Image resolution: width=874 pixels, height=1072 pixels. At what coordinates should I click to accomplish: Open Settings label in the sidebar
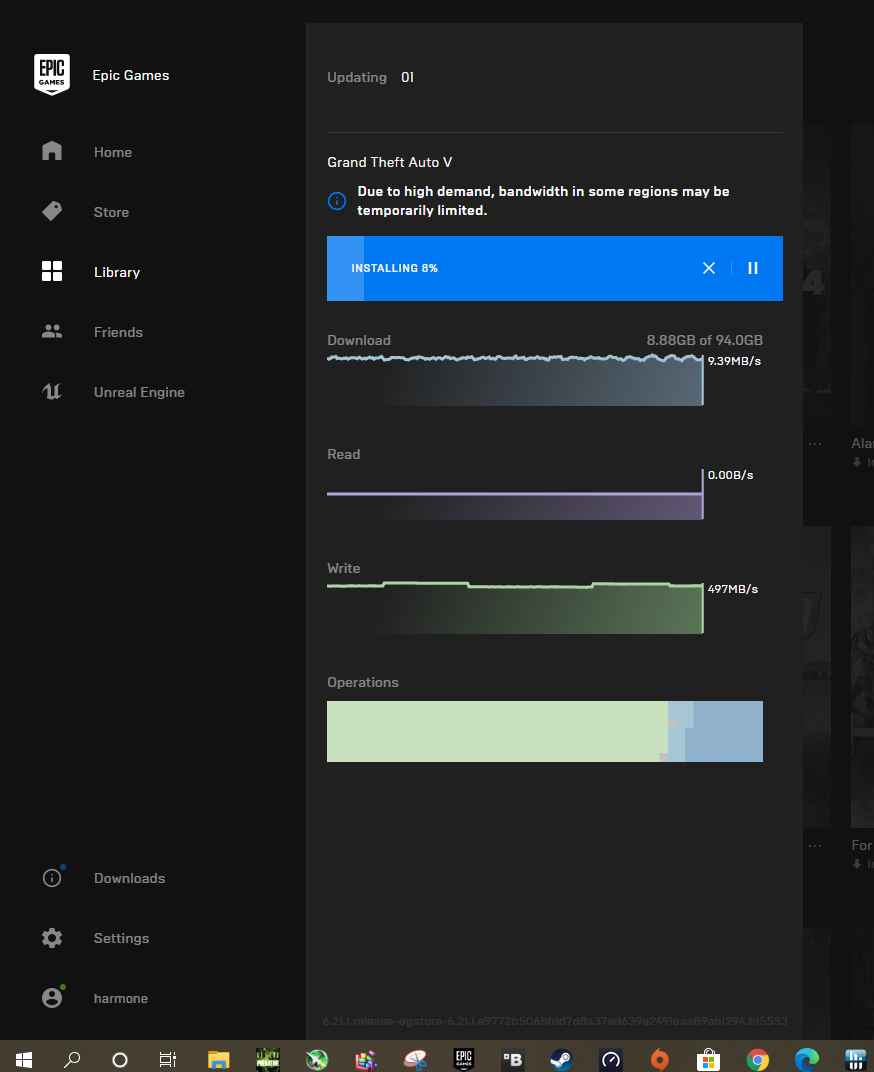(122, 939)
